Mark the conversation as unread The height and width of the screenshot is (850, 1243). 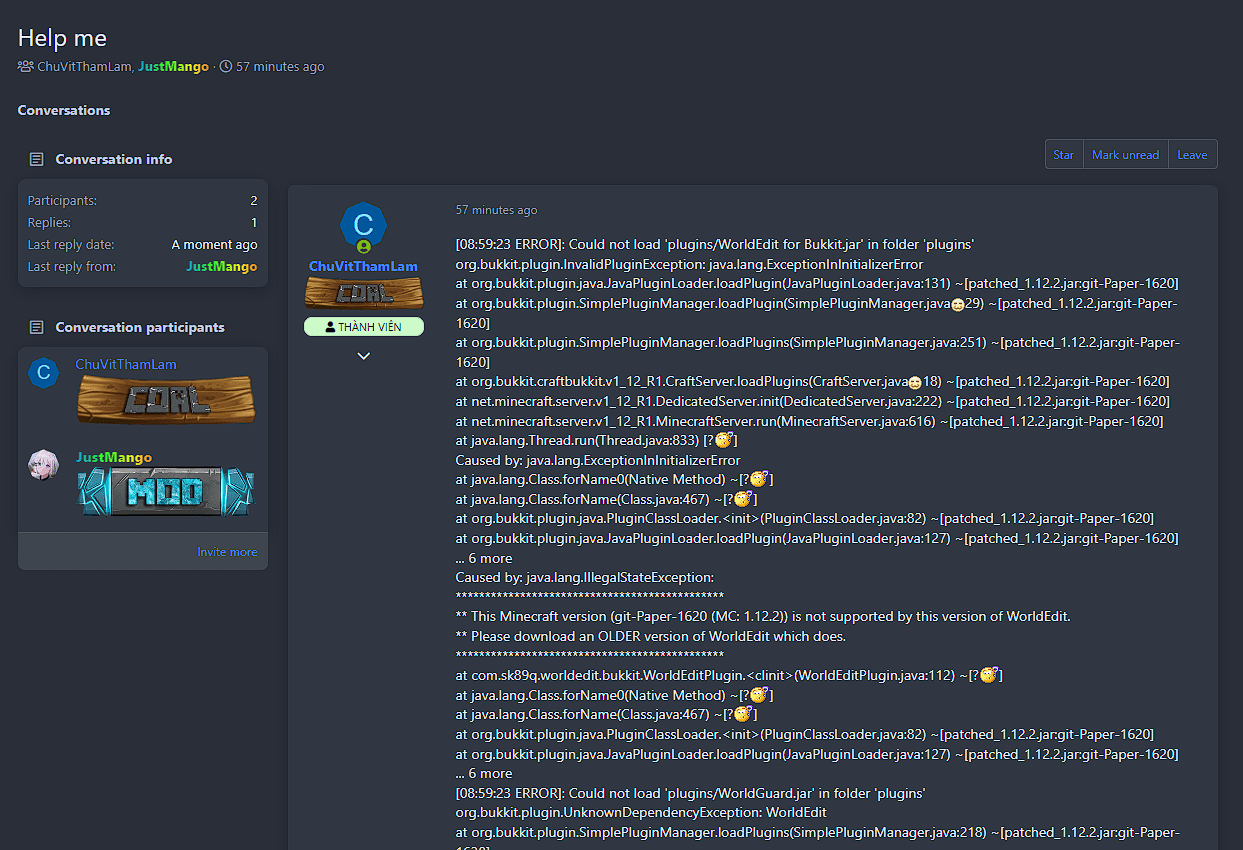coord(1125,155)
